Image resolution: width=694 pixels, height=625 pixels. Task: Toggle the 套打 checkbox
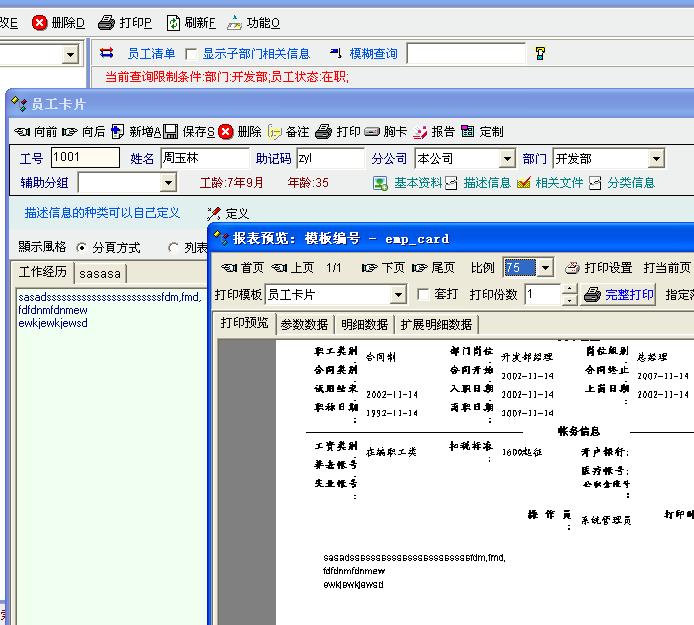coord(423,294)
